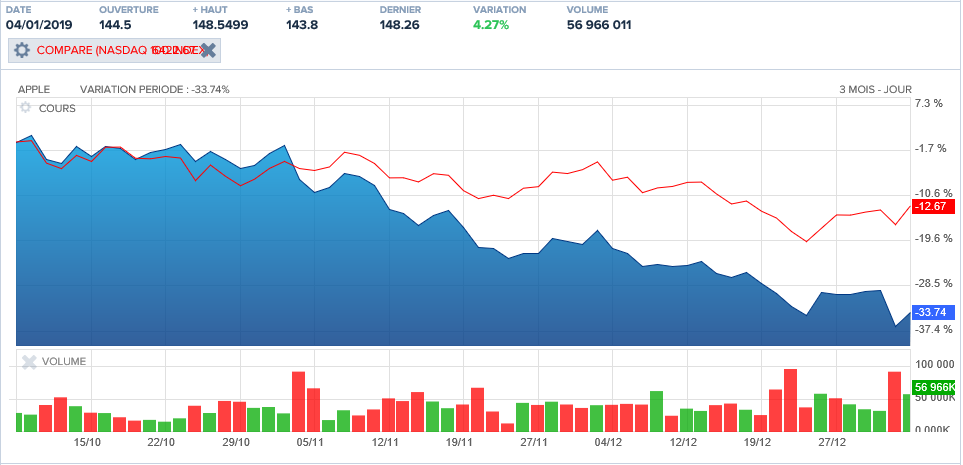Click the last green volume bar at right
The width and height of the screenshot is (963, 465).
tap(906, 413)
